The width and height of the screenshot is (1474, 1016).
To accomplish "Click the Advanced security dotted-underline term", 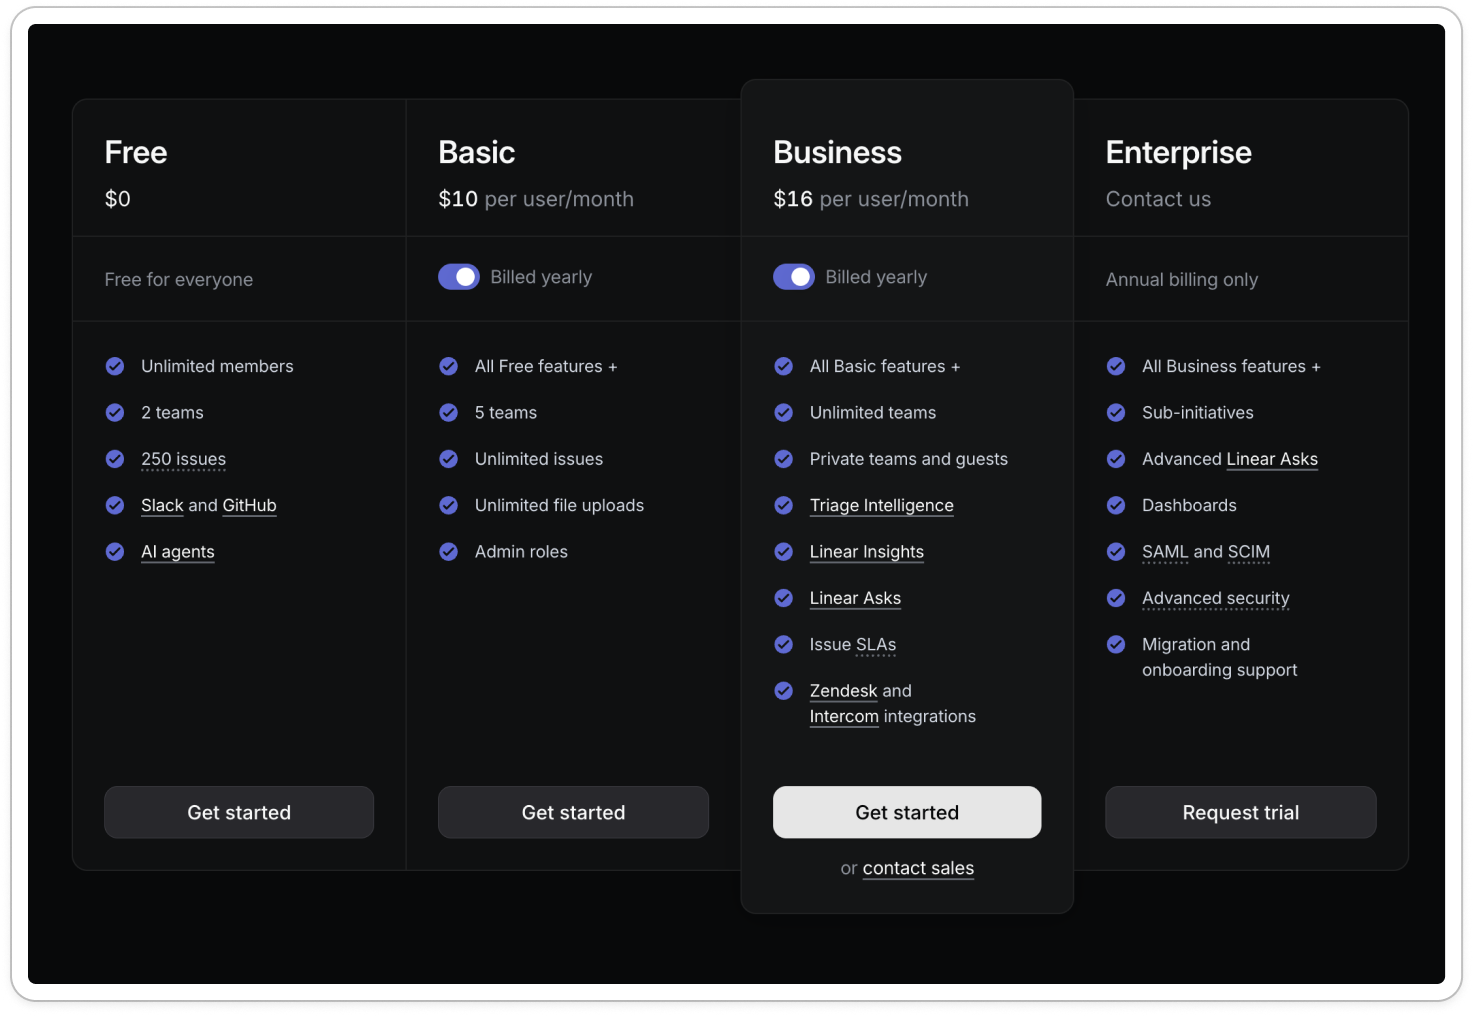I will click(1215, 598).
